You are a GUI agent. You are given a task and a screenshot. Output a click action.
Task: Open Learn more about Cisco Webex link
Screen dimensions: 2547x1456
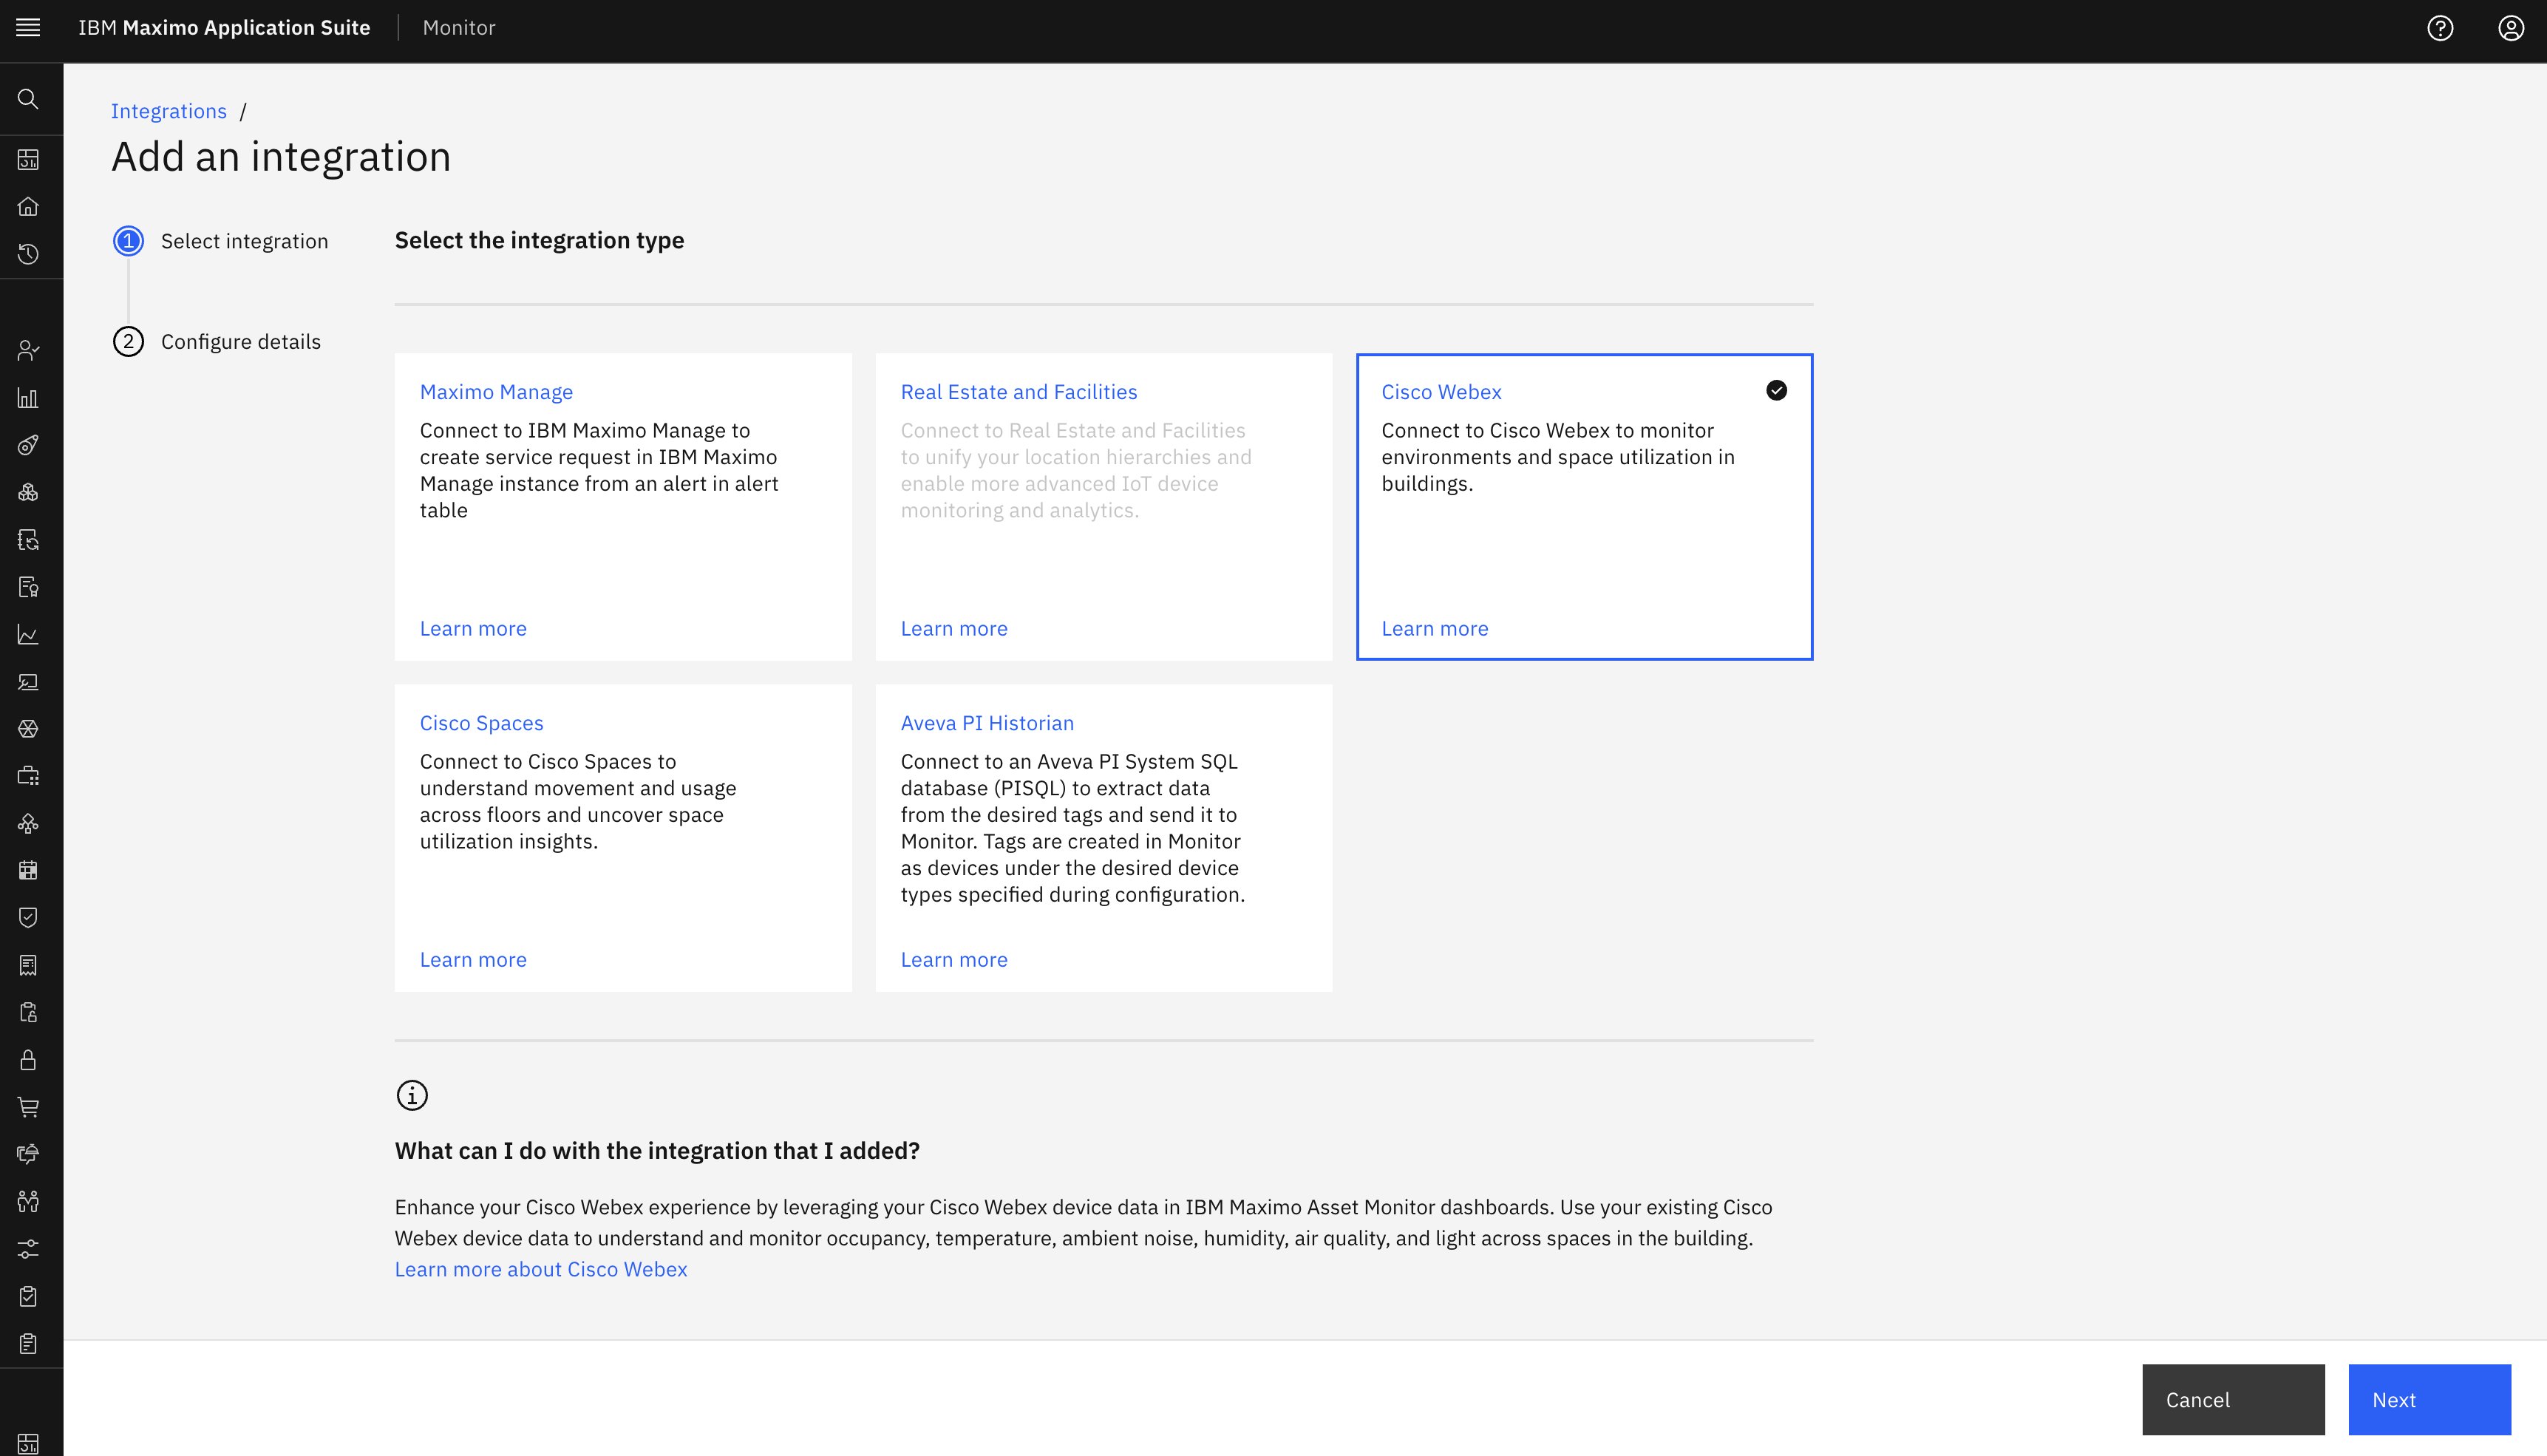coord(541,1269)
